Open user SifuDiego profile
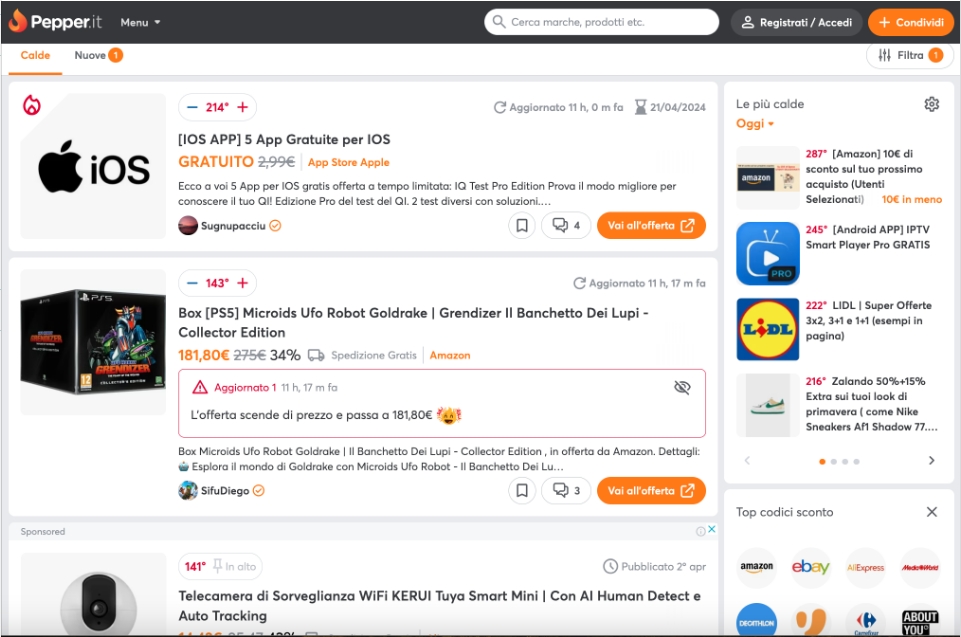The width and height of the screenshot is (961, 637). tap(221, 490)
